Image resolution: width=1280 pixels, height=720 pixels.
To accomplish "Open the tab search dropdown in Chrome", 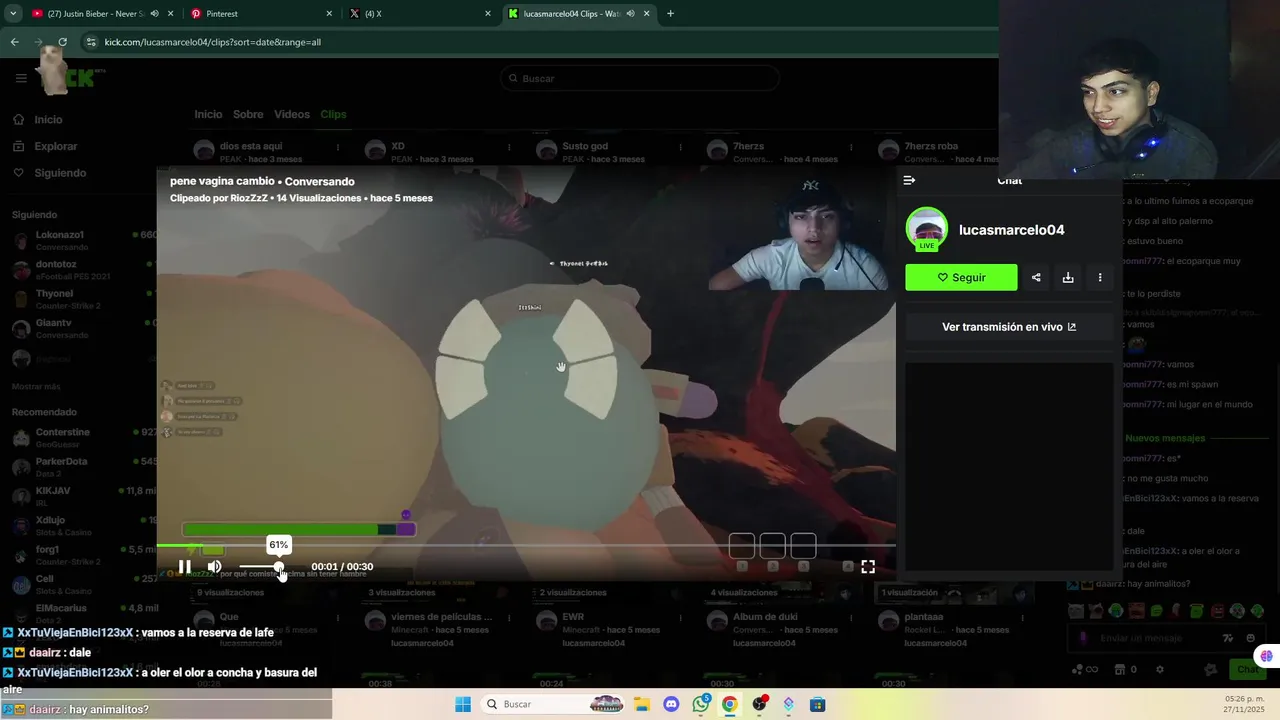I will pos(13,13).
